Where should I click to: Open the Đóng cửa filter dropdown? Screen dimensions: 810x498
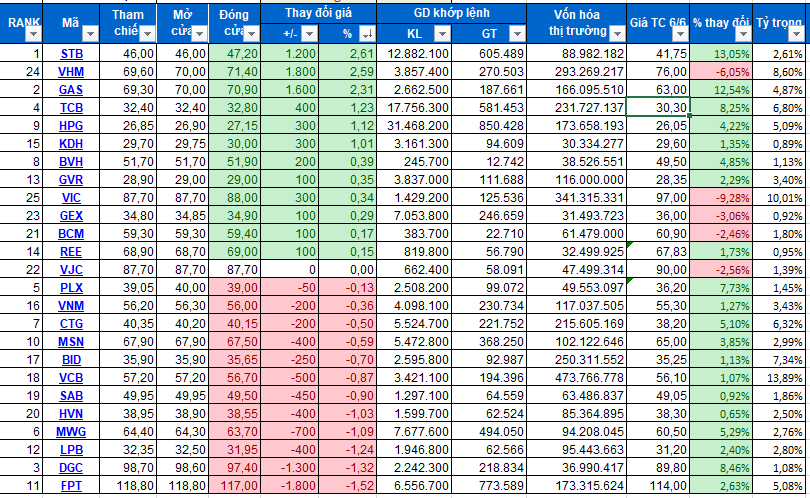[x=251, y=34]
